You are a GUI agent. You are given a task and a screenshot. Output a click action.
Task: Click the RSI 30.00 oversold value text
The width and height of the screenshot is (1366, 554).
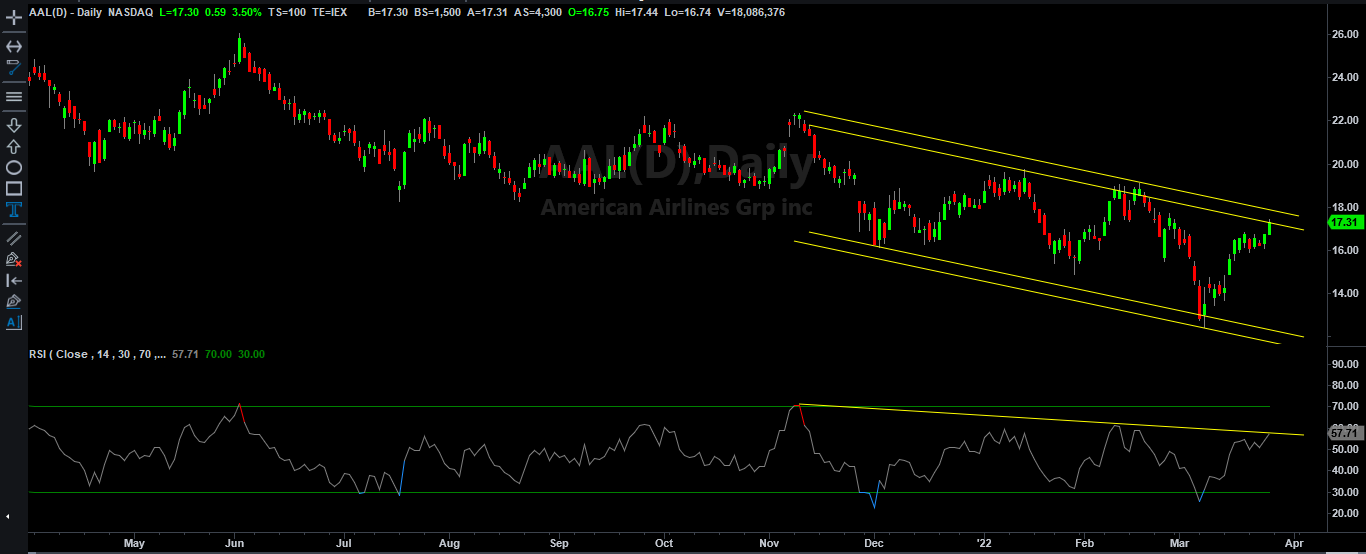point(249,354)
